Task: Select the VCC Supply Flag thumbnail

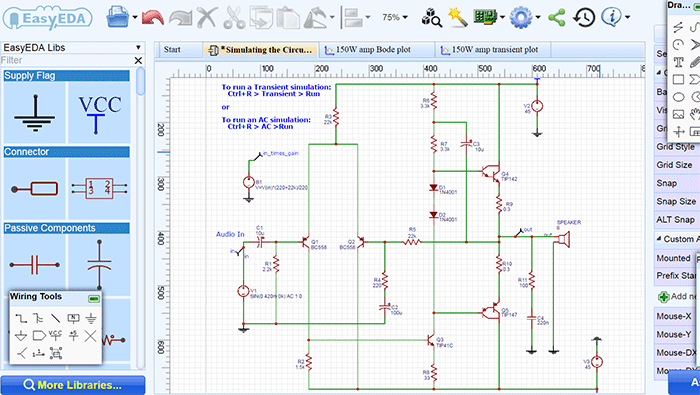Action: coord(99,112)
